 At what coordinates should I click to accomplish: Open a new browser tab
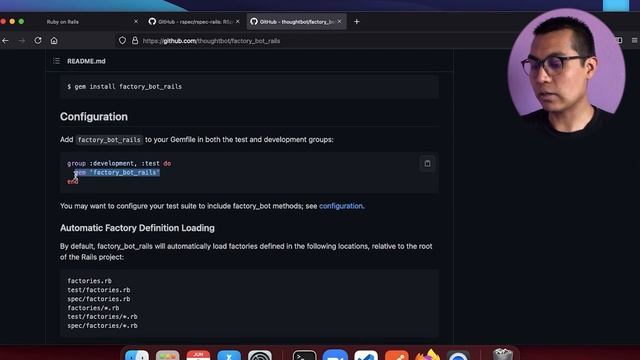357,22
